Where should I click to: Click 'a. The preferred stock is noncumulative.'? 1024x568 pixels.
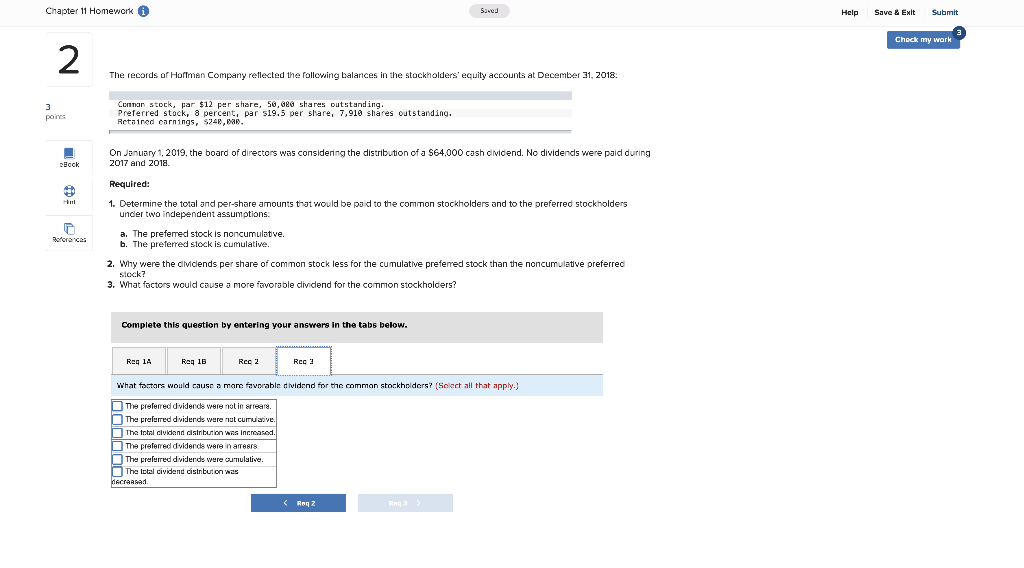click(x=202, y=234)
